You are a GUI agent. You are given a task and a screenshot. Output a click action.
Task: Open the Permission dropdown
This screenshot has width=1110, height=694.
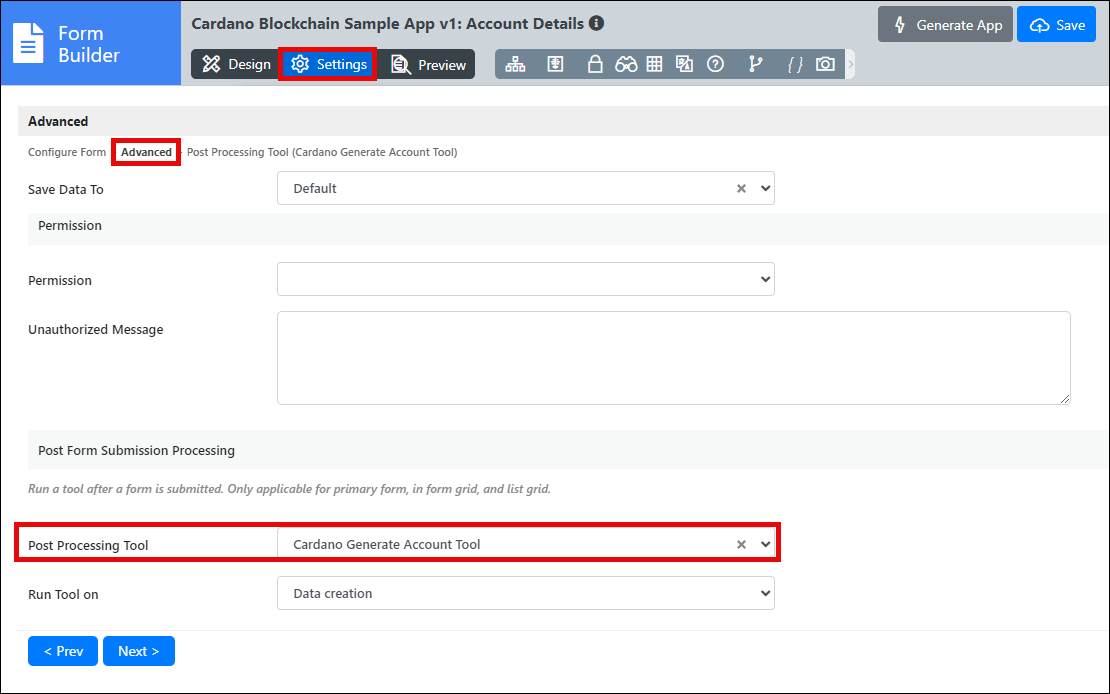point(525,279)
